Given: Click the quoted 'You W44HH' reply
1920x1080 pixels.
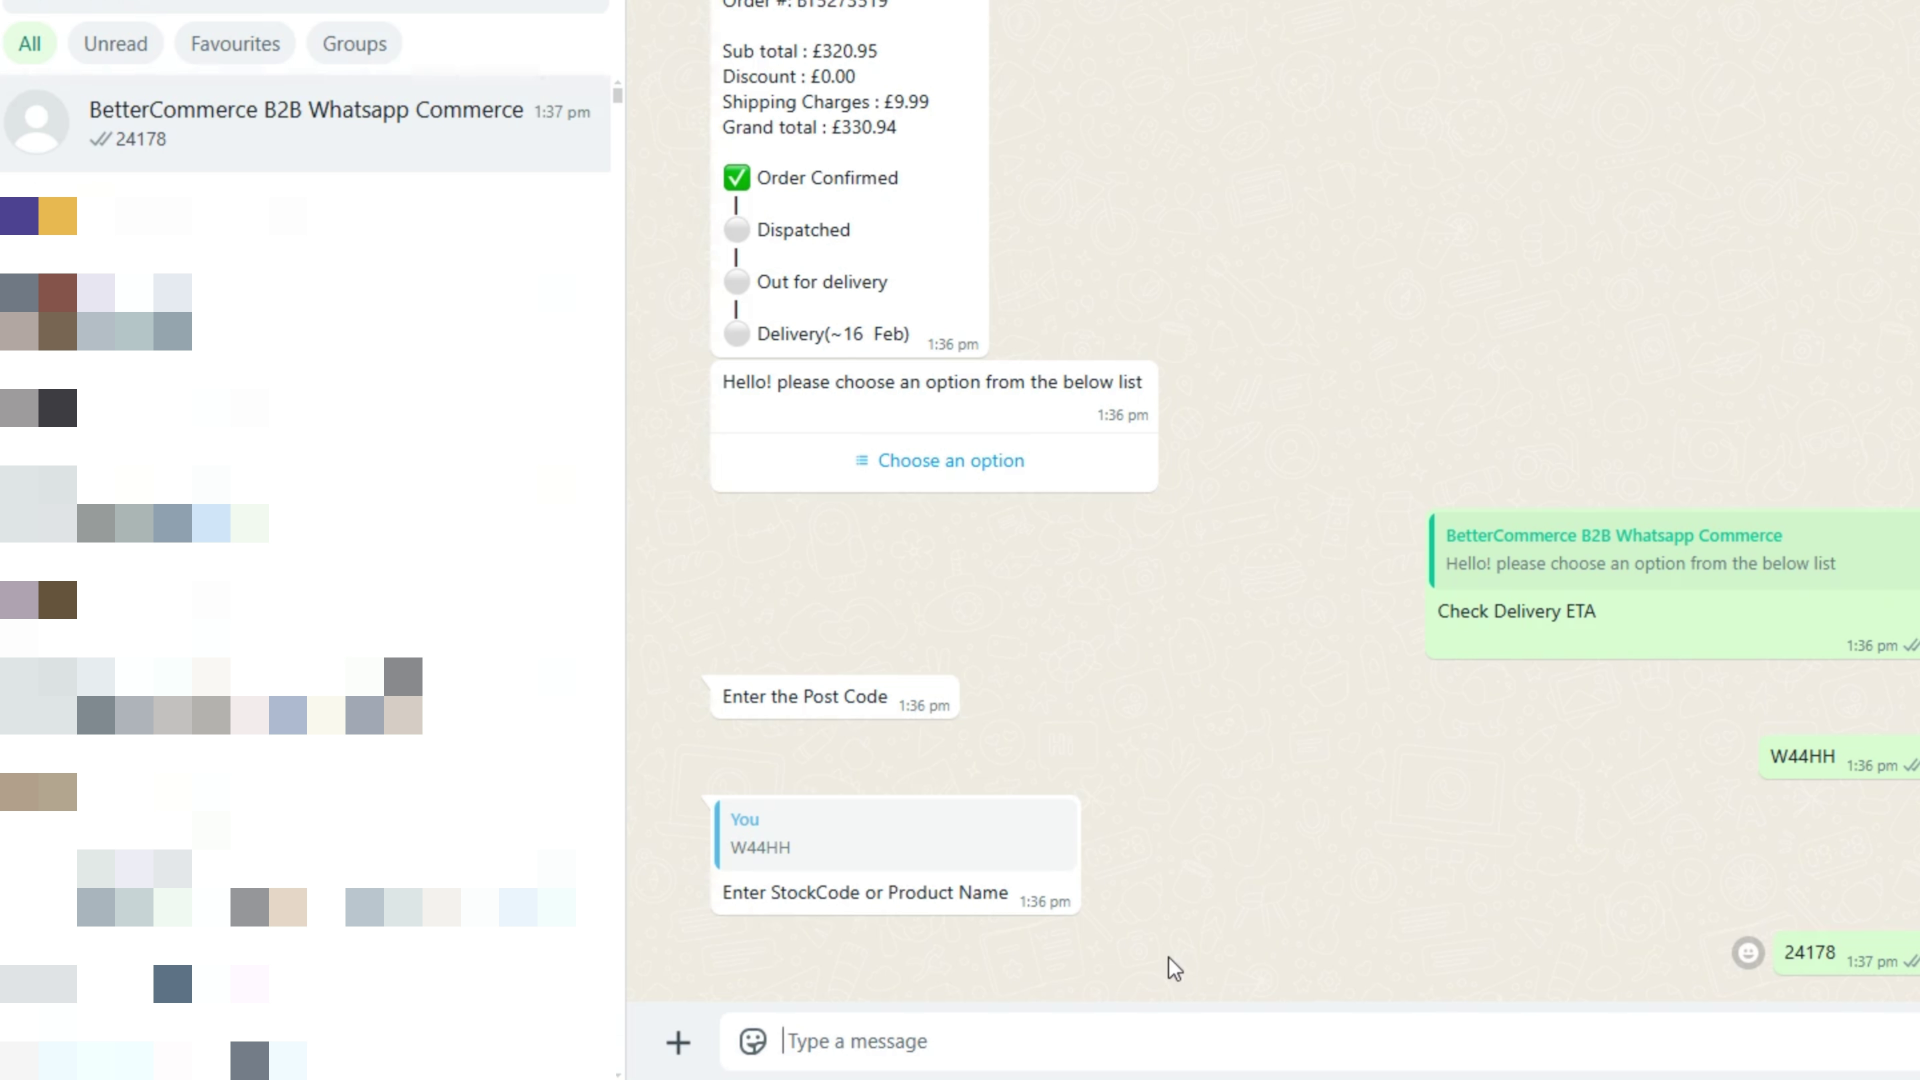Looking at the screenshot, I should click(895, 834).
